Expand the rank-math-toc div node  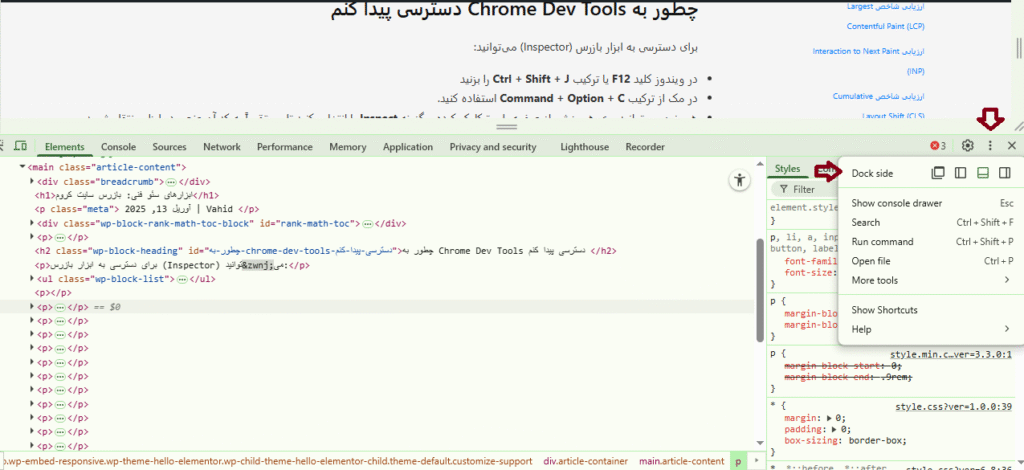[32, 223]
